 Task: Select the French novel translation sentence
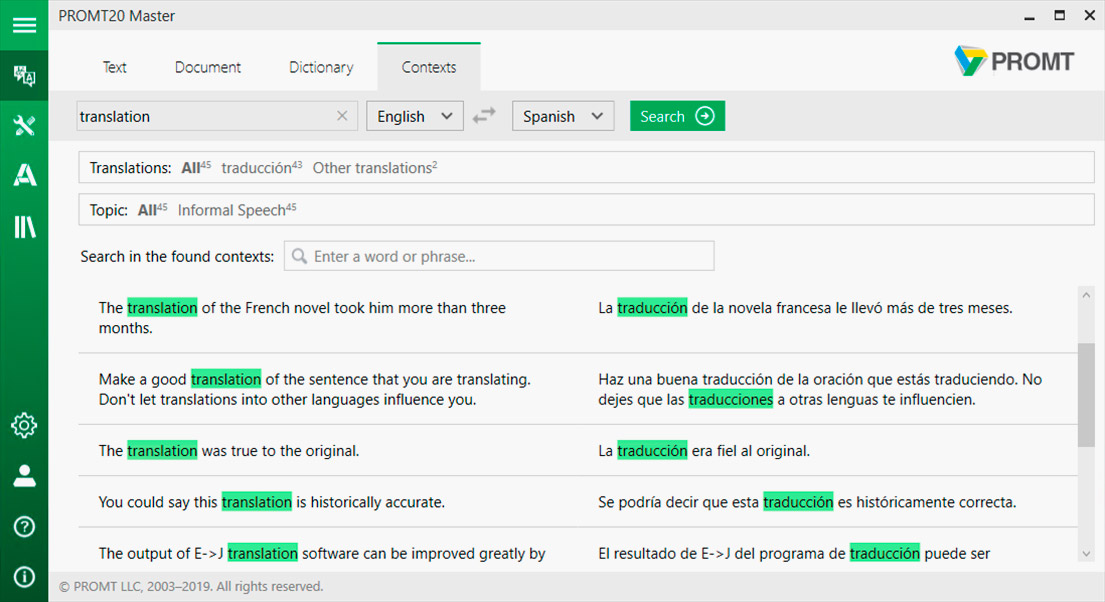(302, 318)
